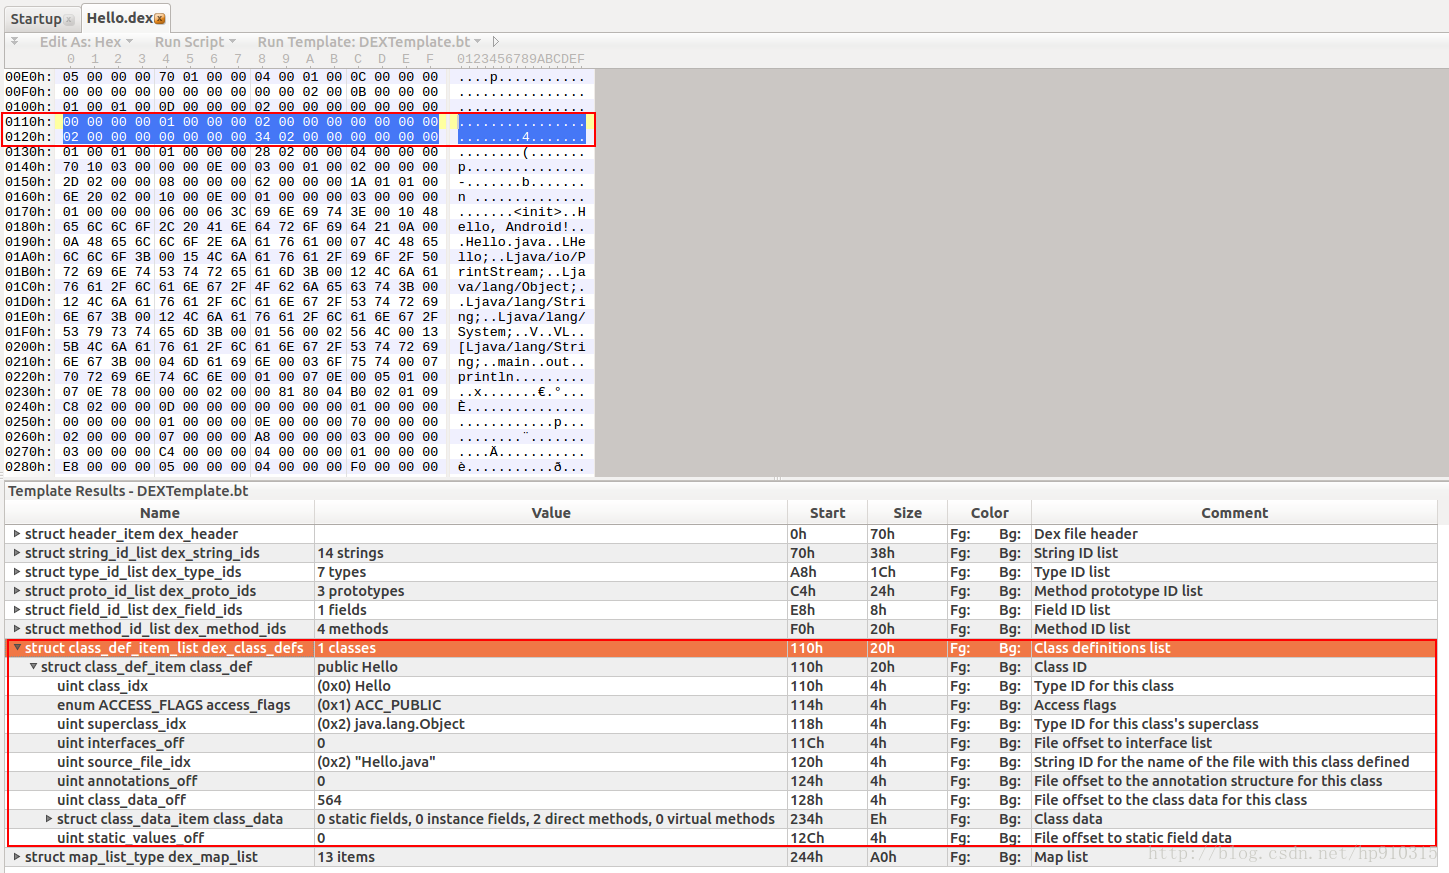Open the Run Template: DEXTemplate.bt dropdown
Screen dimensions: 1449x873
pos(369,42)
